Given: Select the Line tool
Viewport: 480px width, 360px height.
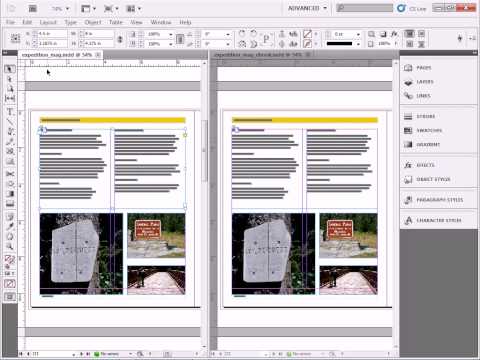Looking at the screenshot, I should pos(10,122).
